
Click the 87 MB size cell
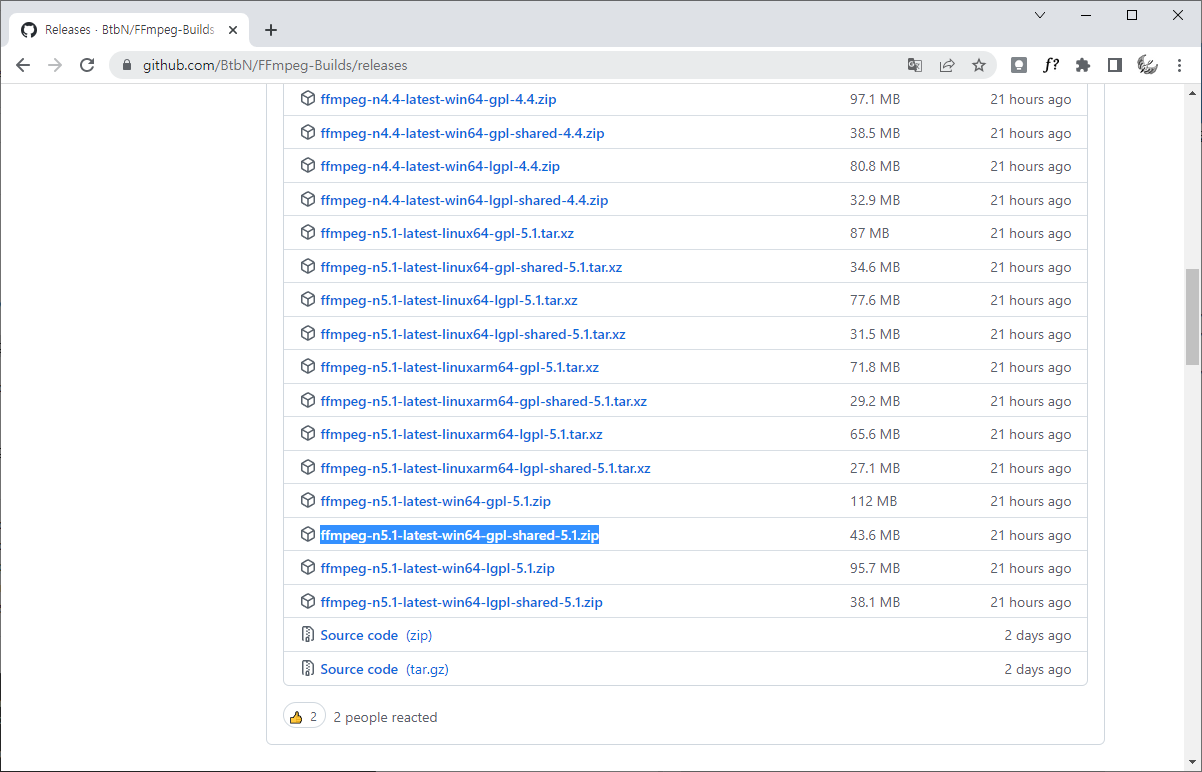tap(869, 233)
